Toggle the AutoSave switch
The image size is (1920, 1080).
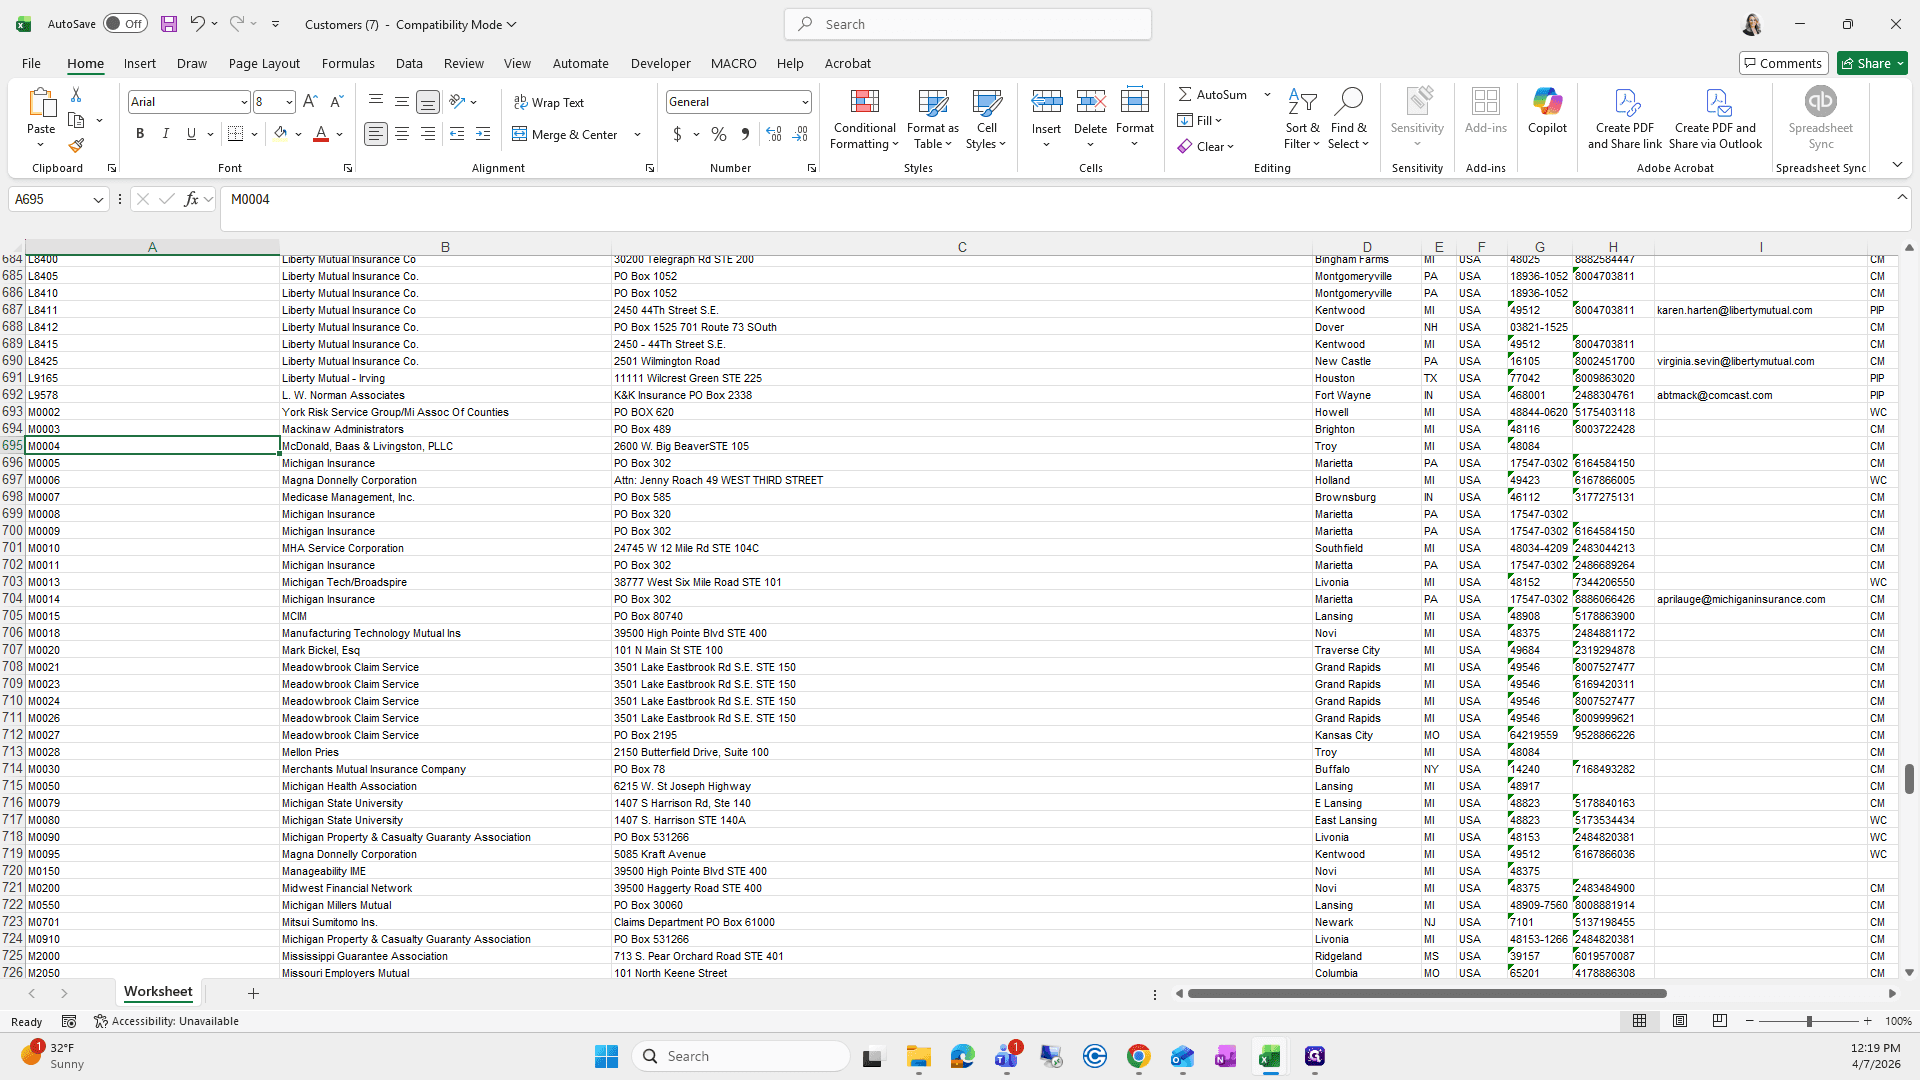click(125, 24)
